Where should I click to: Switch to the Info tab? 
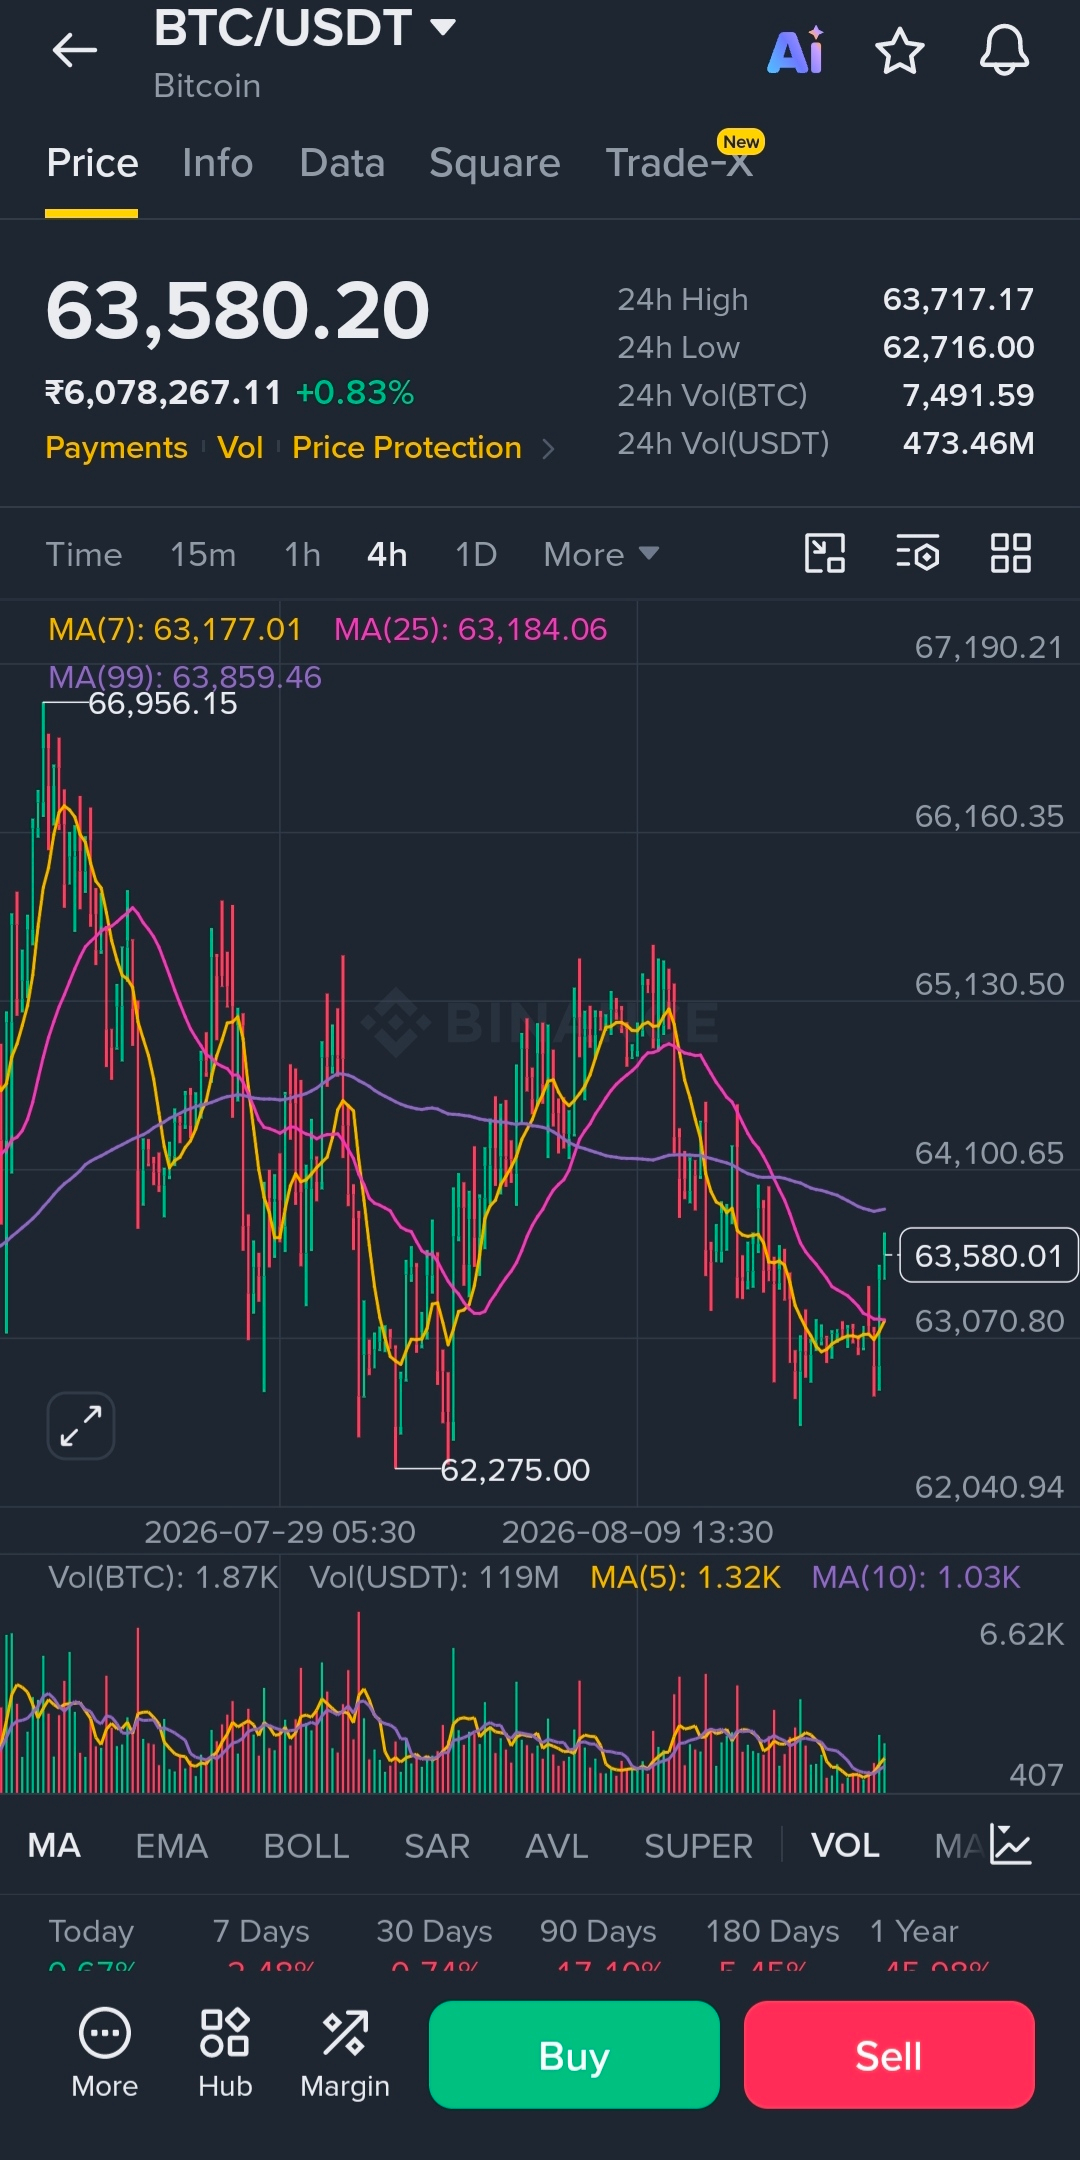pos(218,163)
